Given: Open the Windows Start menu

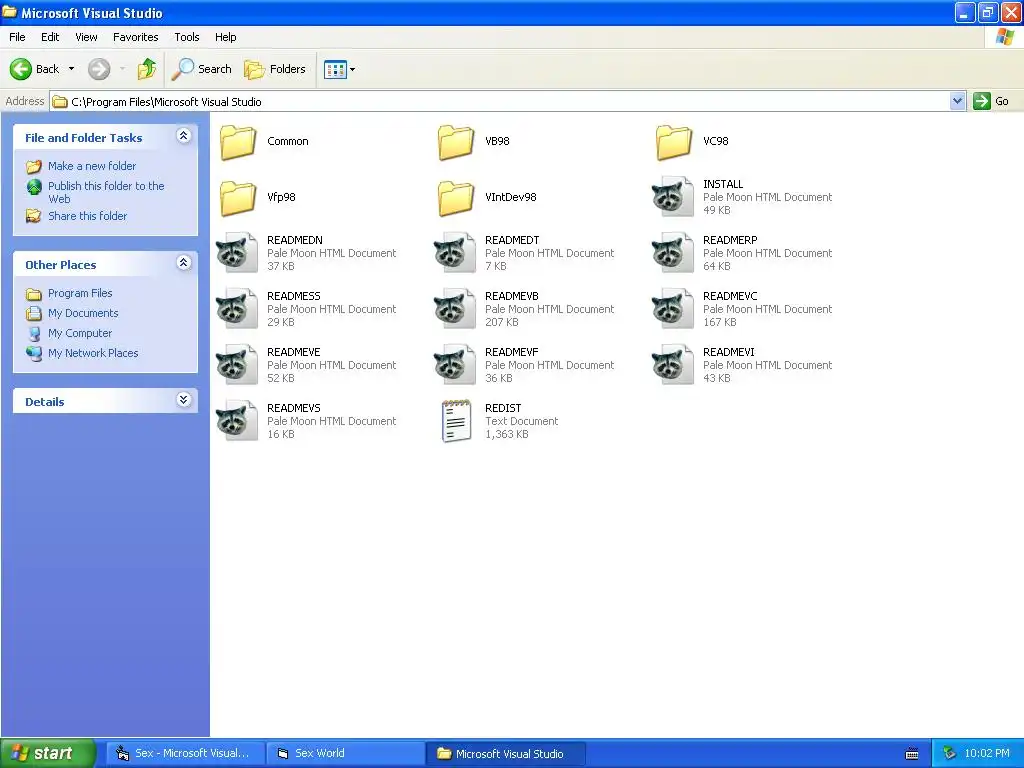Looking at the screenshot, I should coord(48,754).
